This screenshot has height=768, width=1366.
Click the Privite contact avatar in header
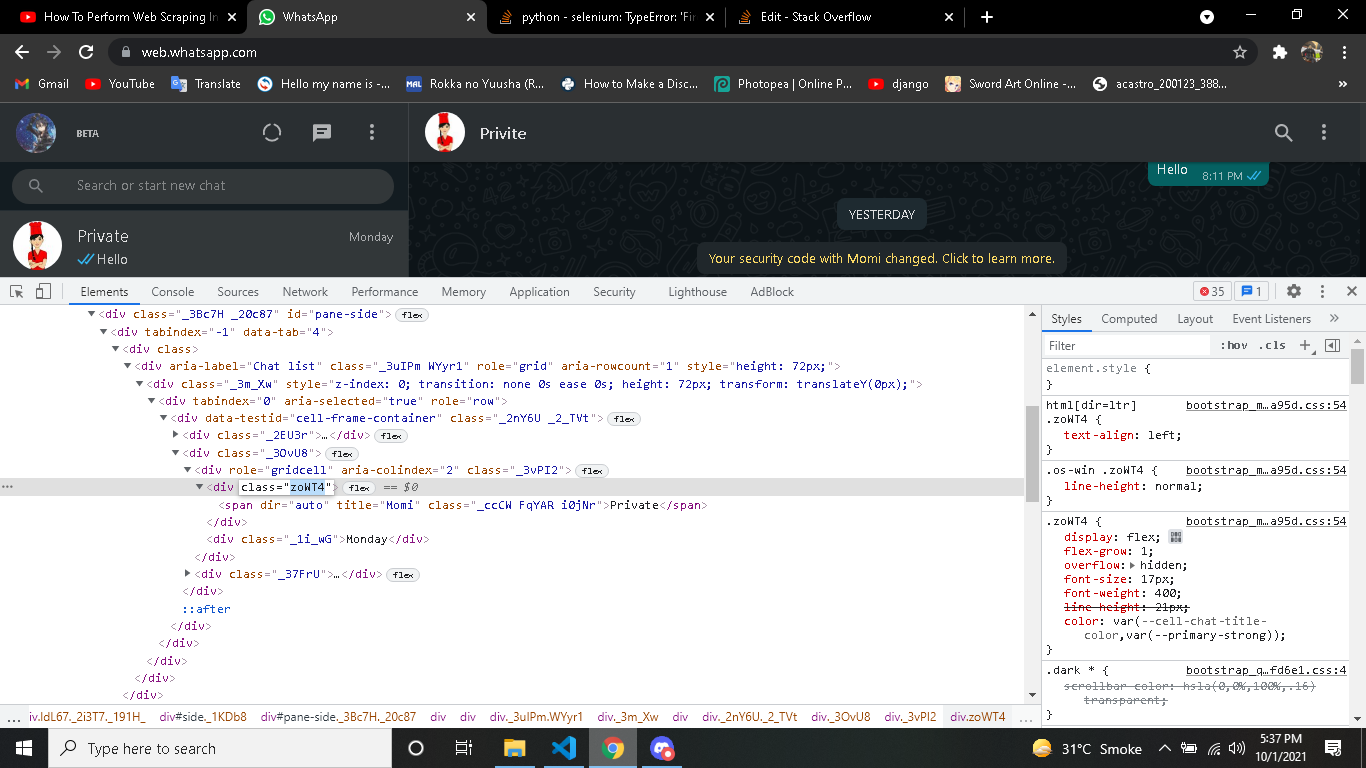(x=445, y=133)
